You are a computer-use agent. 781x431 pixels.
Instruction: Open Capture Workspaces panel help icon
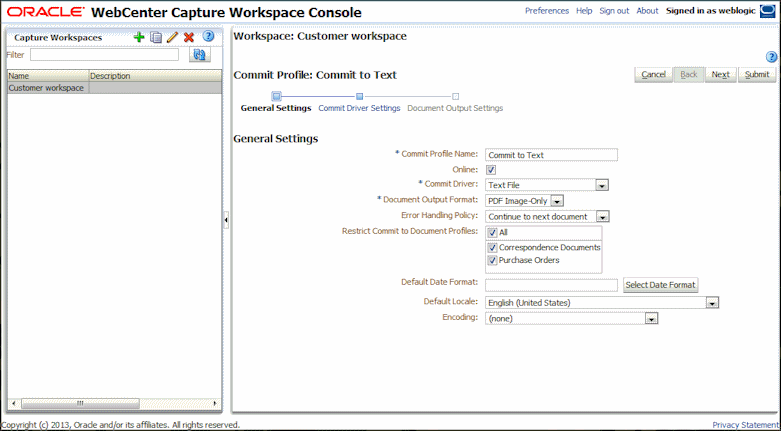pyautogui.click(x=208, y=36)
